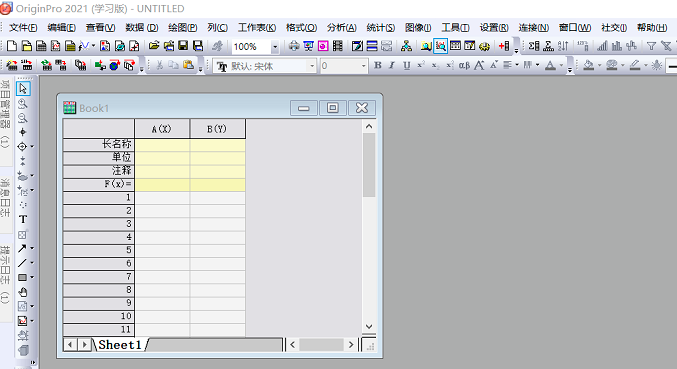Select the B(Y) column header

217,129
